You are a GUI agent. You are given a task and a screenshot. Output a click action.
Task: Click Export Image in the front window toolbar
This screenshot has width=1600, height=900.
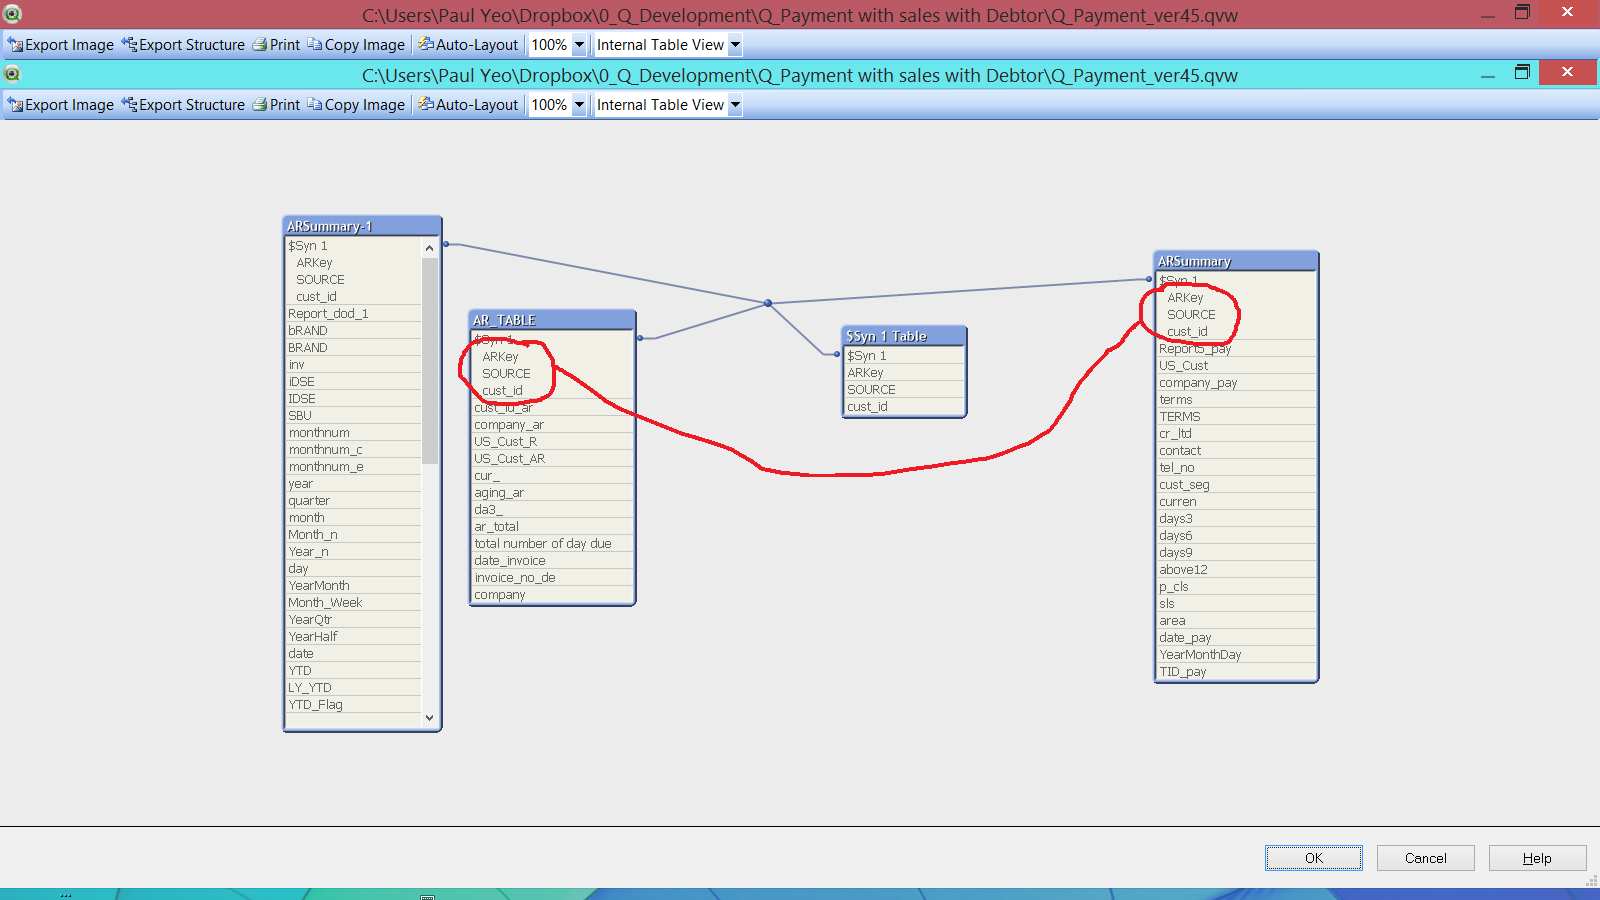(61, 105)
